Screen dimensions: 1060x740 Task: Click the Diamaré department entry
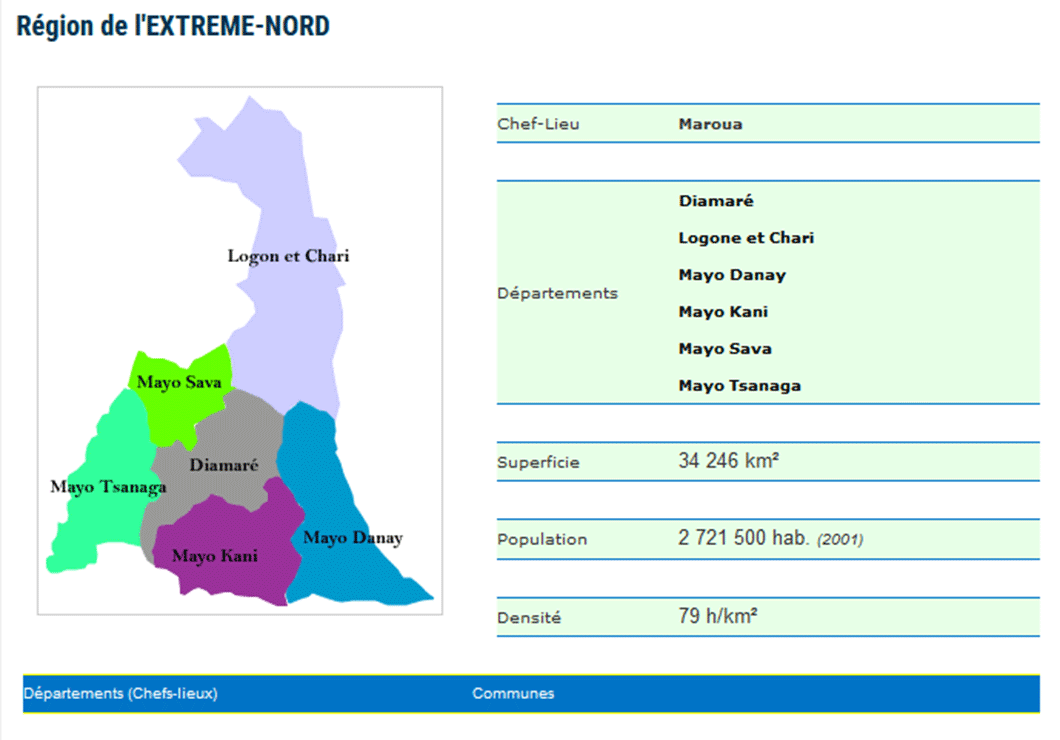tap(715, 200)
